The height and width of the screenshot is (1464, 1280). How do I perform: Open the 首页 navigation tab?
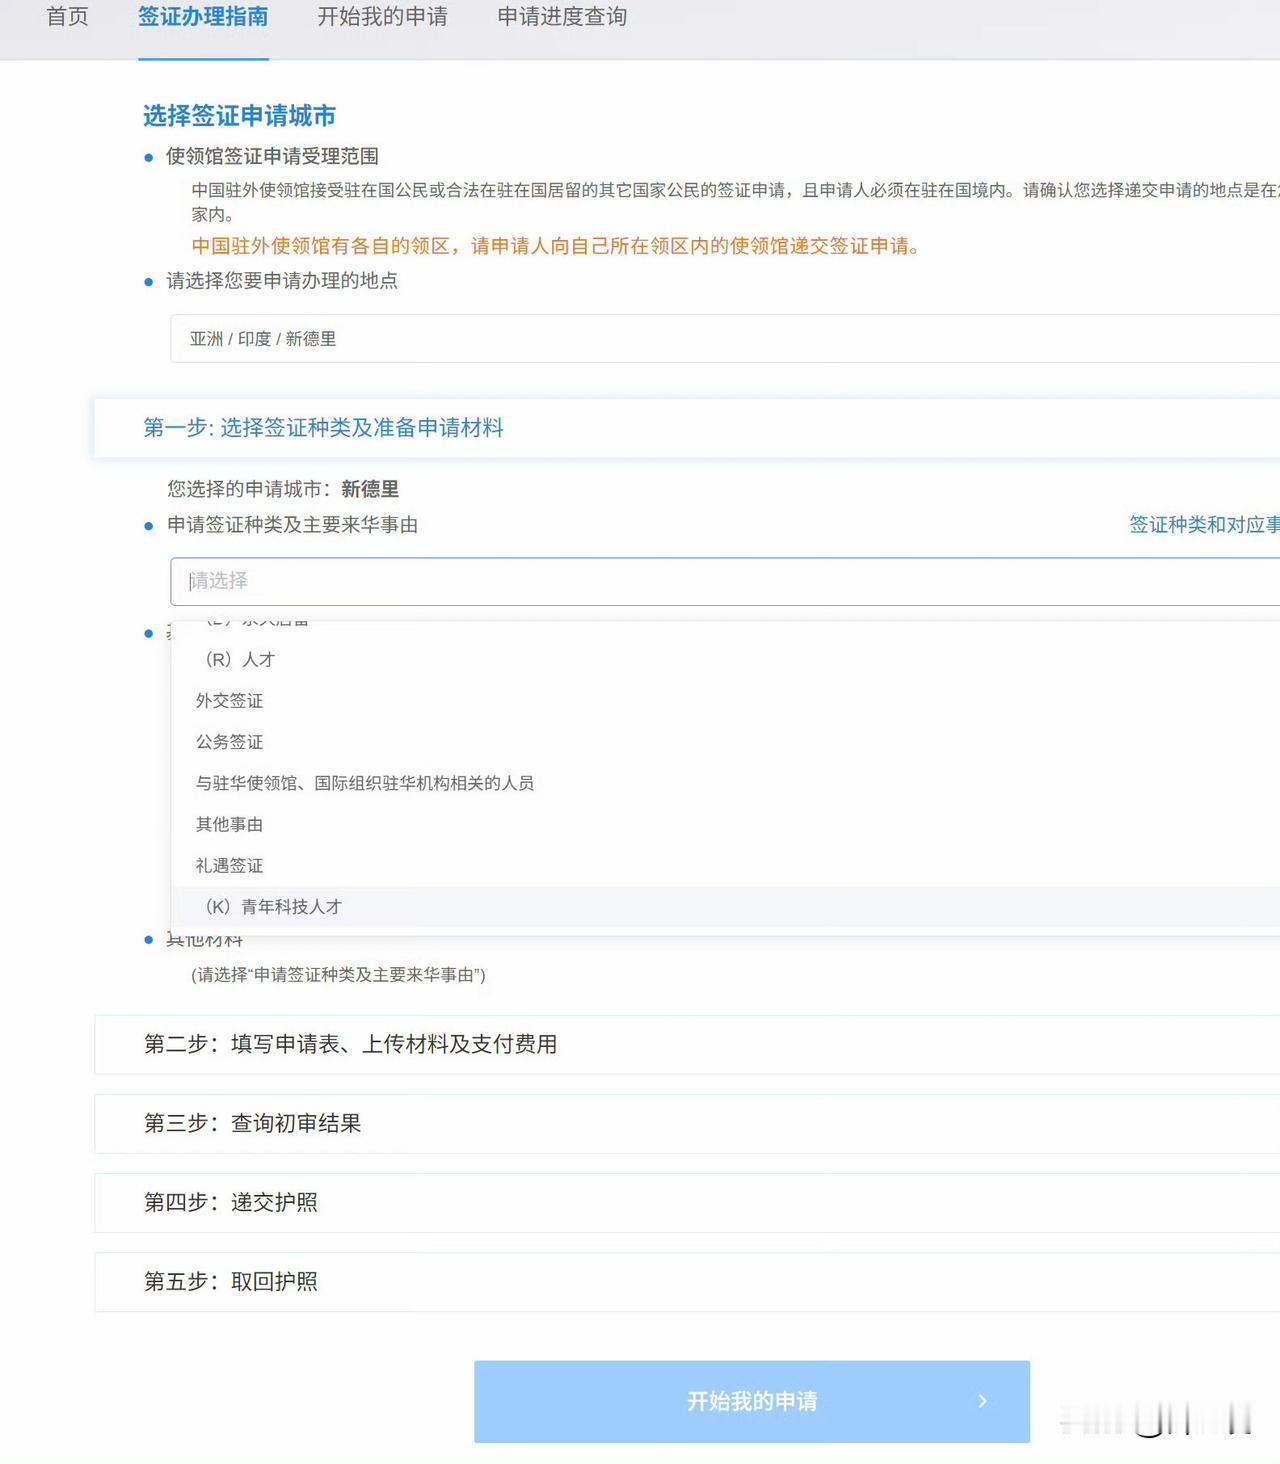[x=67, y=17]
